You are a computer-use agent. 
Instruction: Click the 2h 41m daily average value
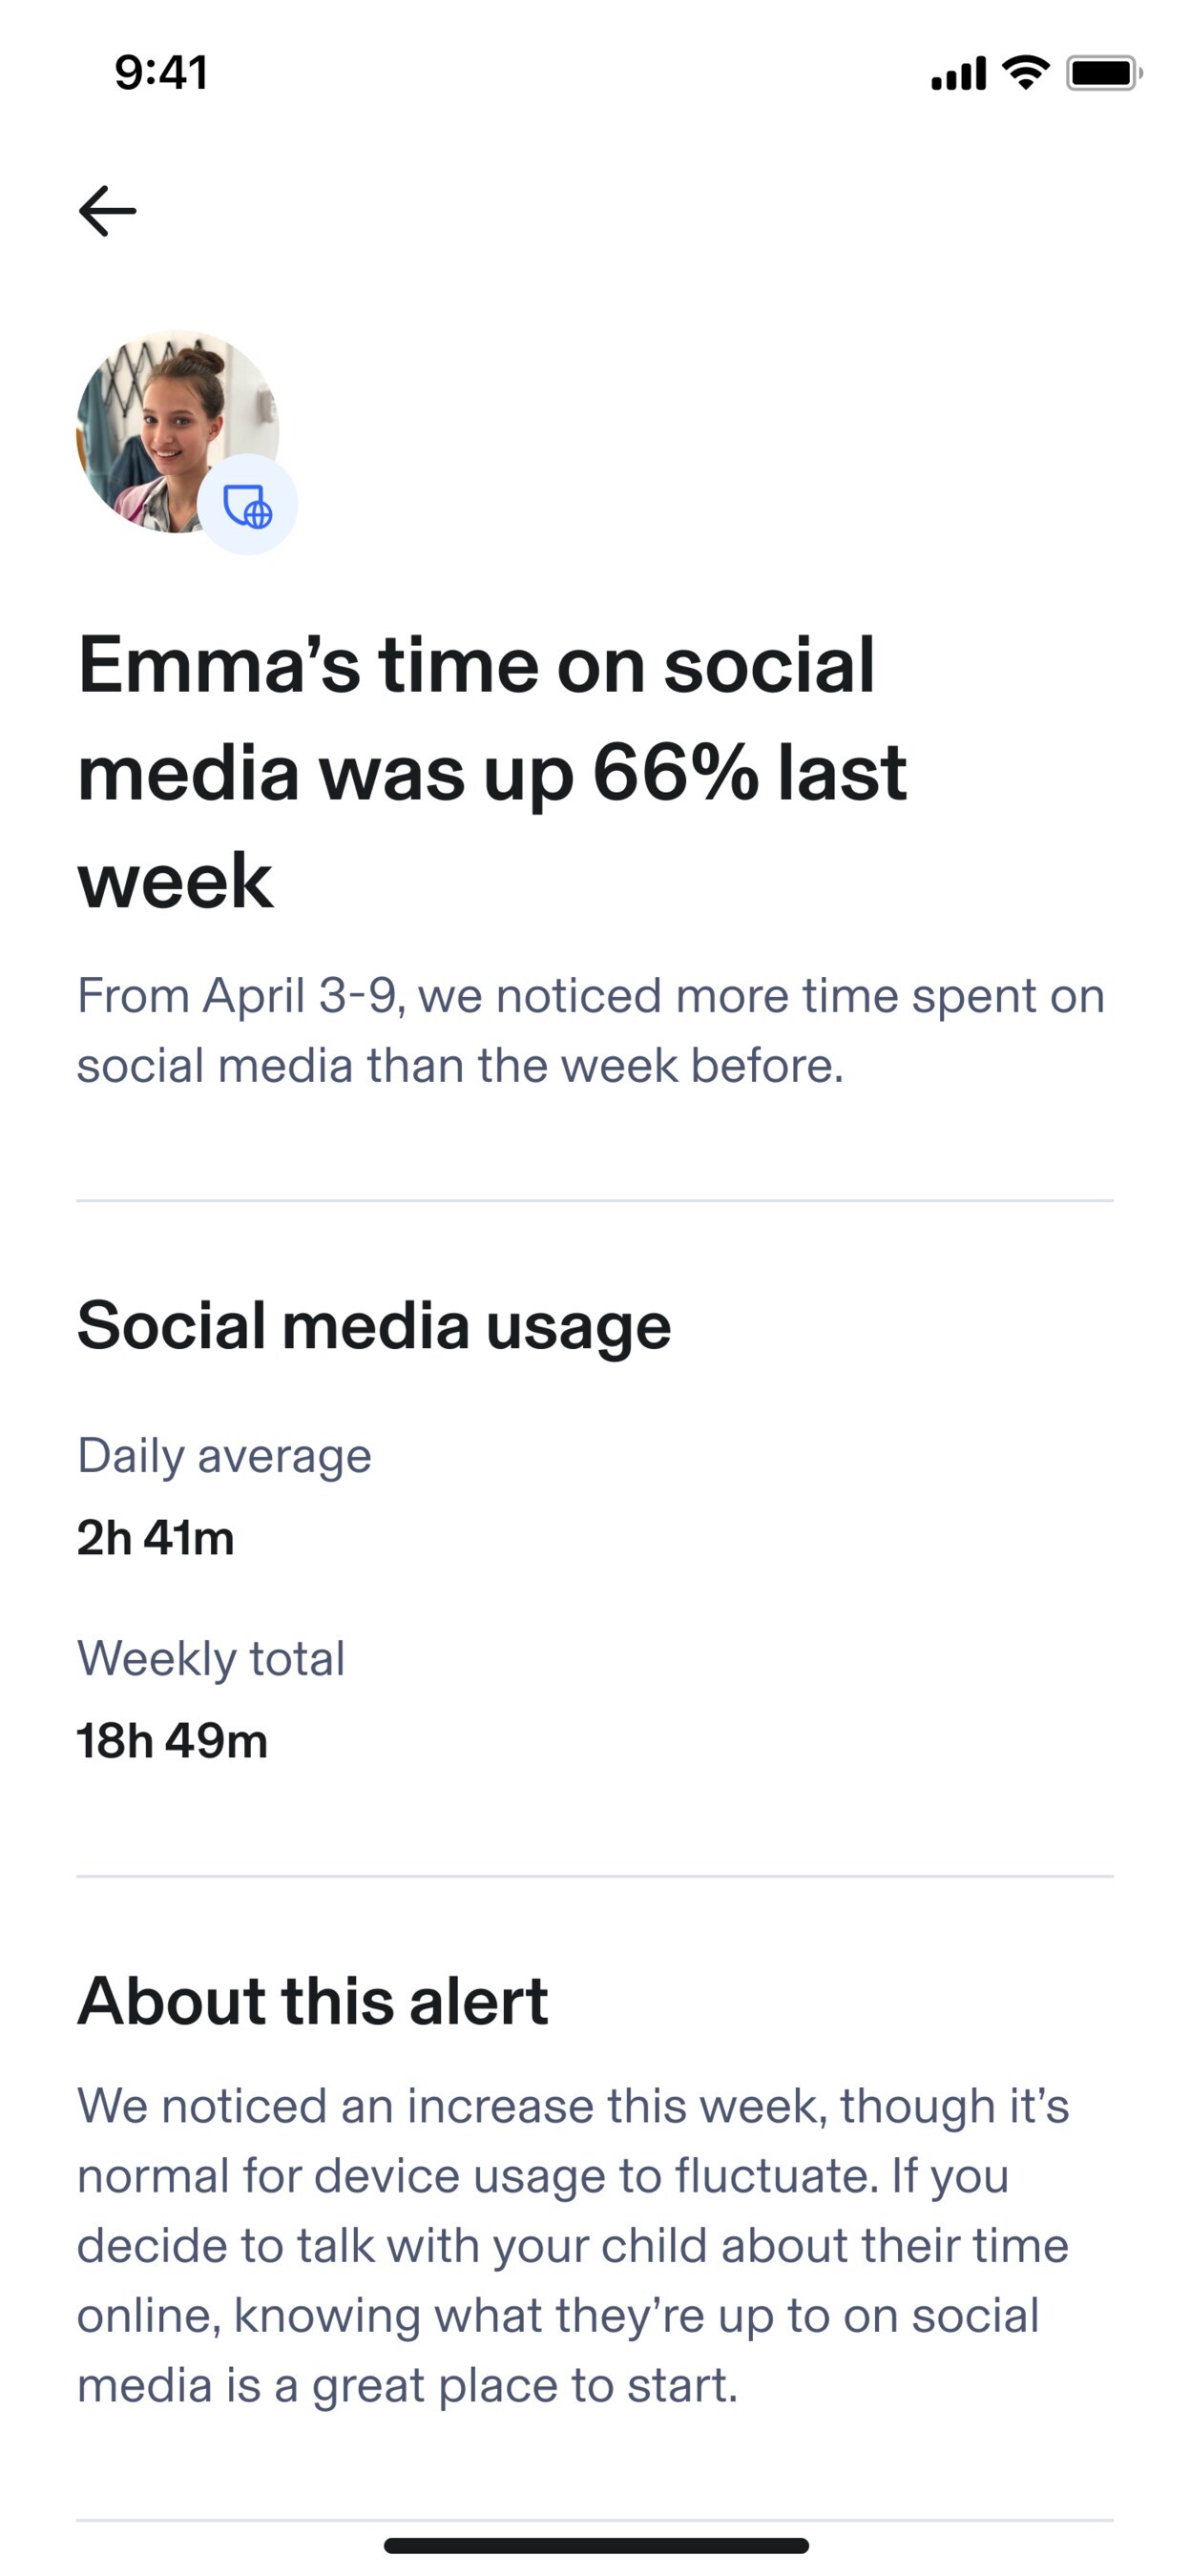click(155, 1538)
